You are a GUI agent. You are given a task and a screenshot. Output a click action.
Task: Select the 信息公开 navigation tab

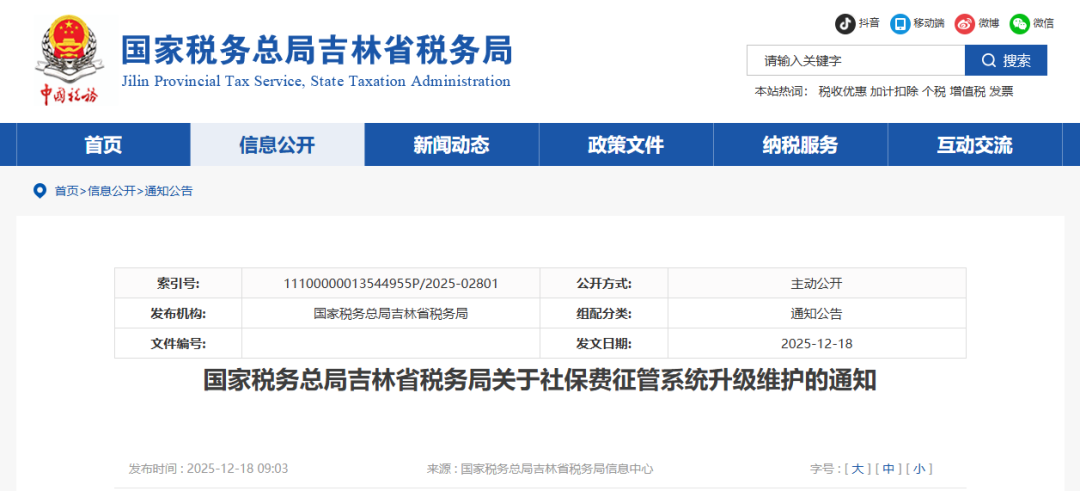coord(277,145)
